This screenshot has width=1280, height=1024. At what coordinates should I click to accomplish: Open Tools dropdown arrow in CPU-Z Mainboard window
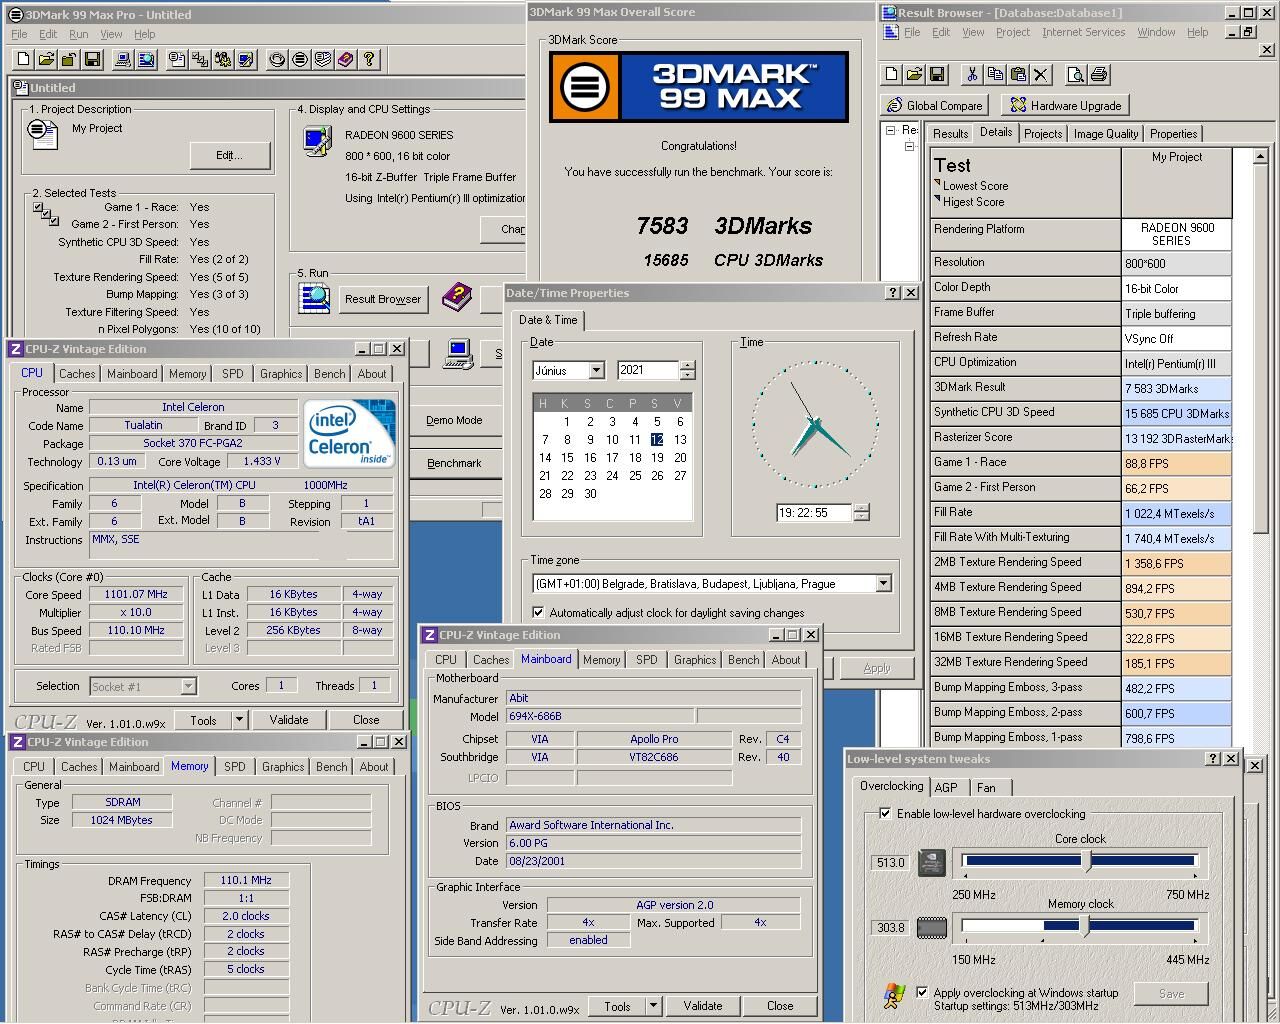(x=653, y=1006)
